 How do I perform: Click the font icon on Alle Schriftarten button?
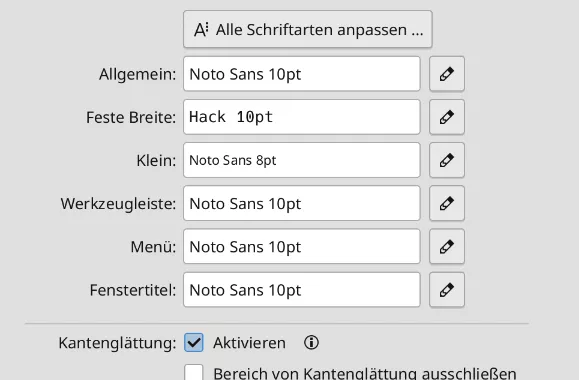point(201,30)
